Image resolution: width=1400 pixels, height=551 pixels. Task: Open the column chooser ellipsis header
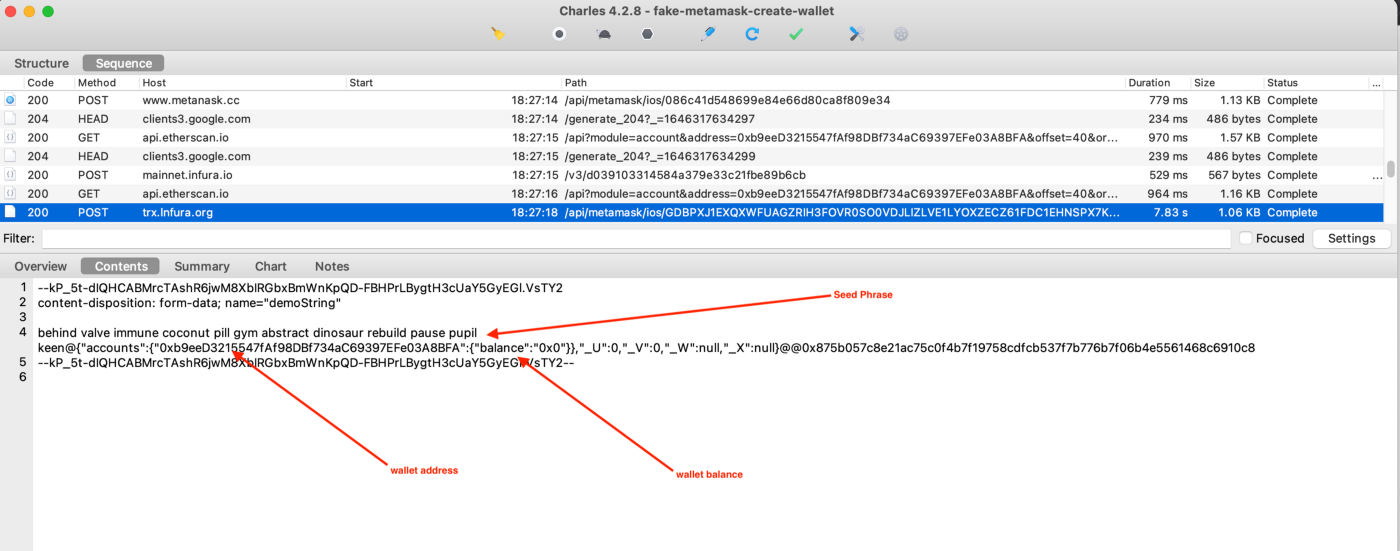1376,82
